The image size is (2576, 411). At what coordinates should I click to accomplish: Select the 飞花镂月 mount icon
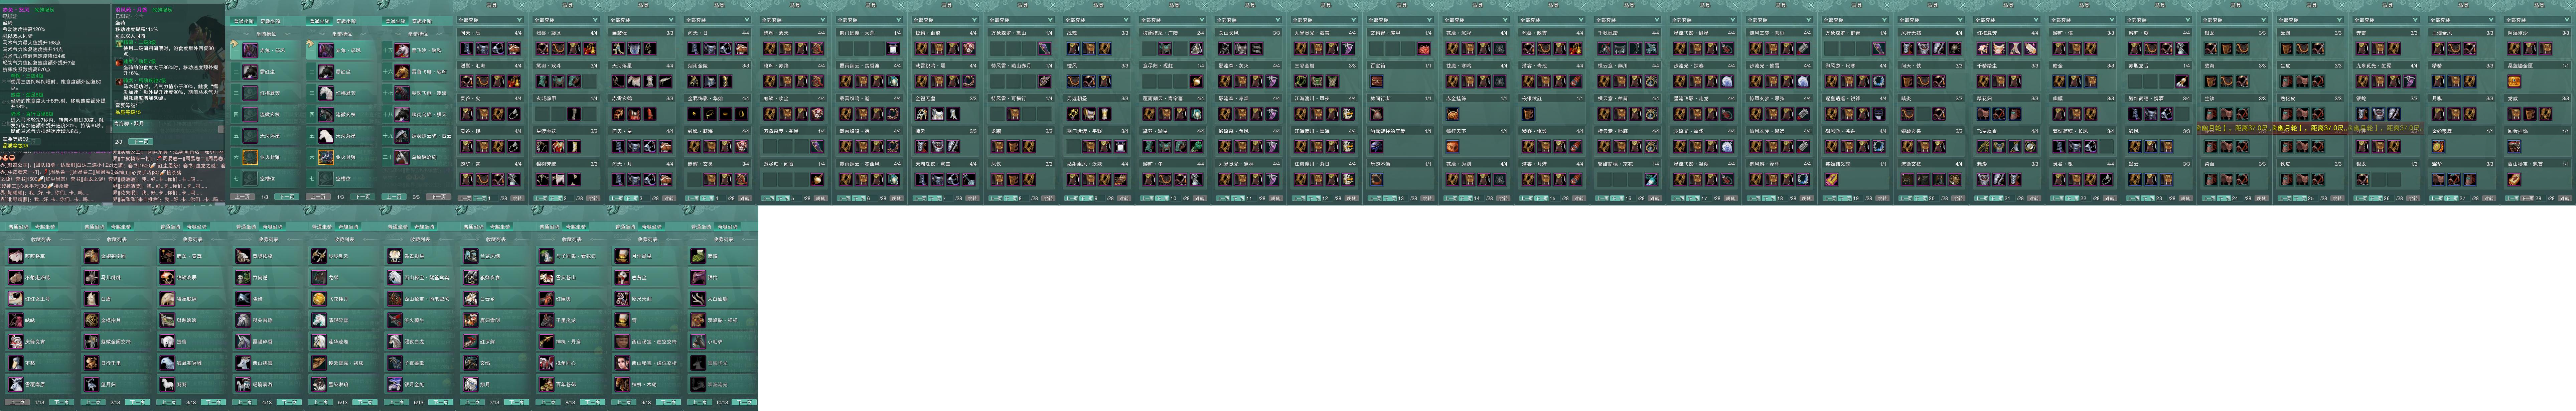tap(319, 299)
